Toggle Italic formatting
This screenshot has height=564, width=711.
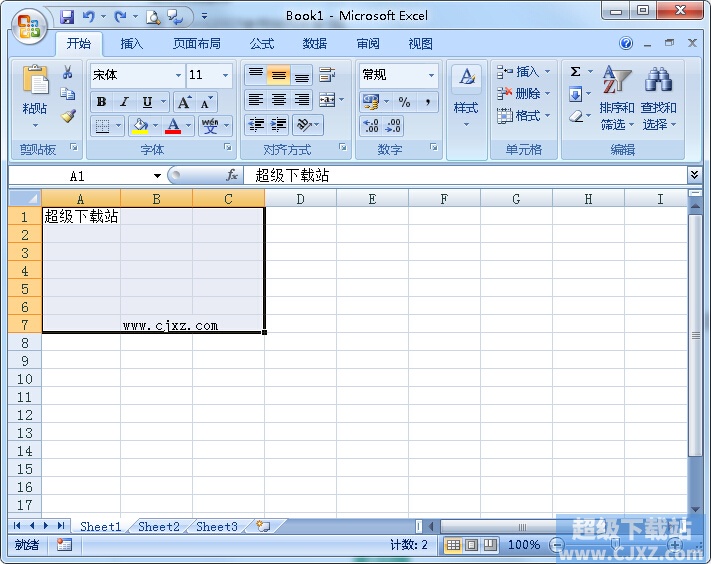pyautogui.click(x=124, y=102)
